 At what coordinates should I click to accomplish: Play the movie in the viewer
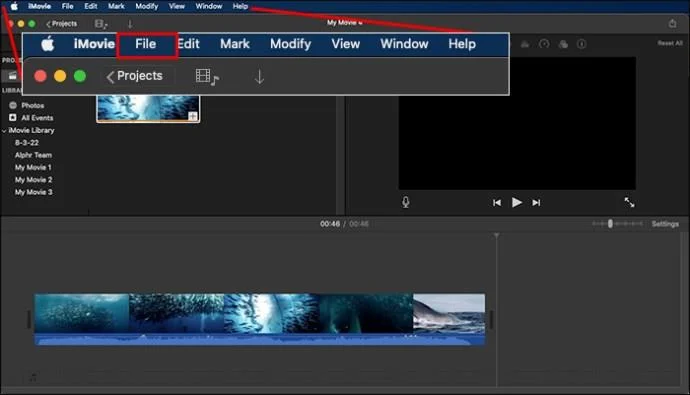point(517,202)
